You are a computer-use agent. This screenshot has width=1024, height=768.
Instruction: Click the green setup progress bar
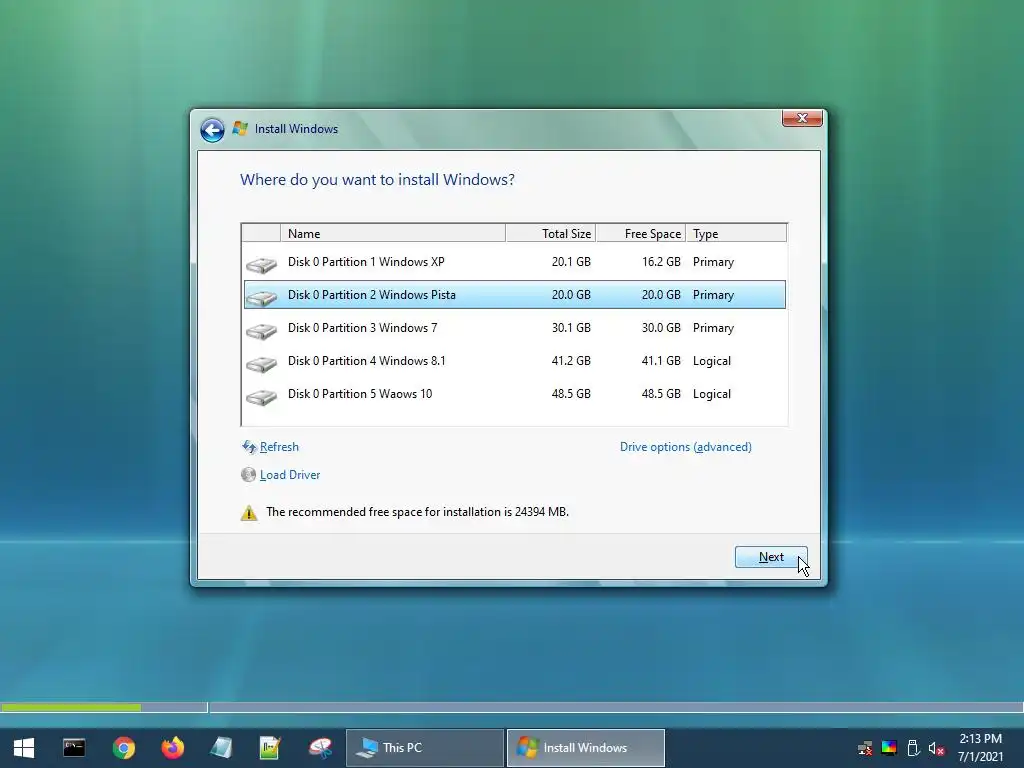(71, 707)
